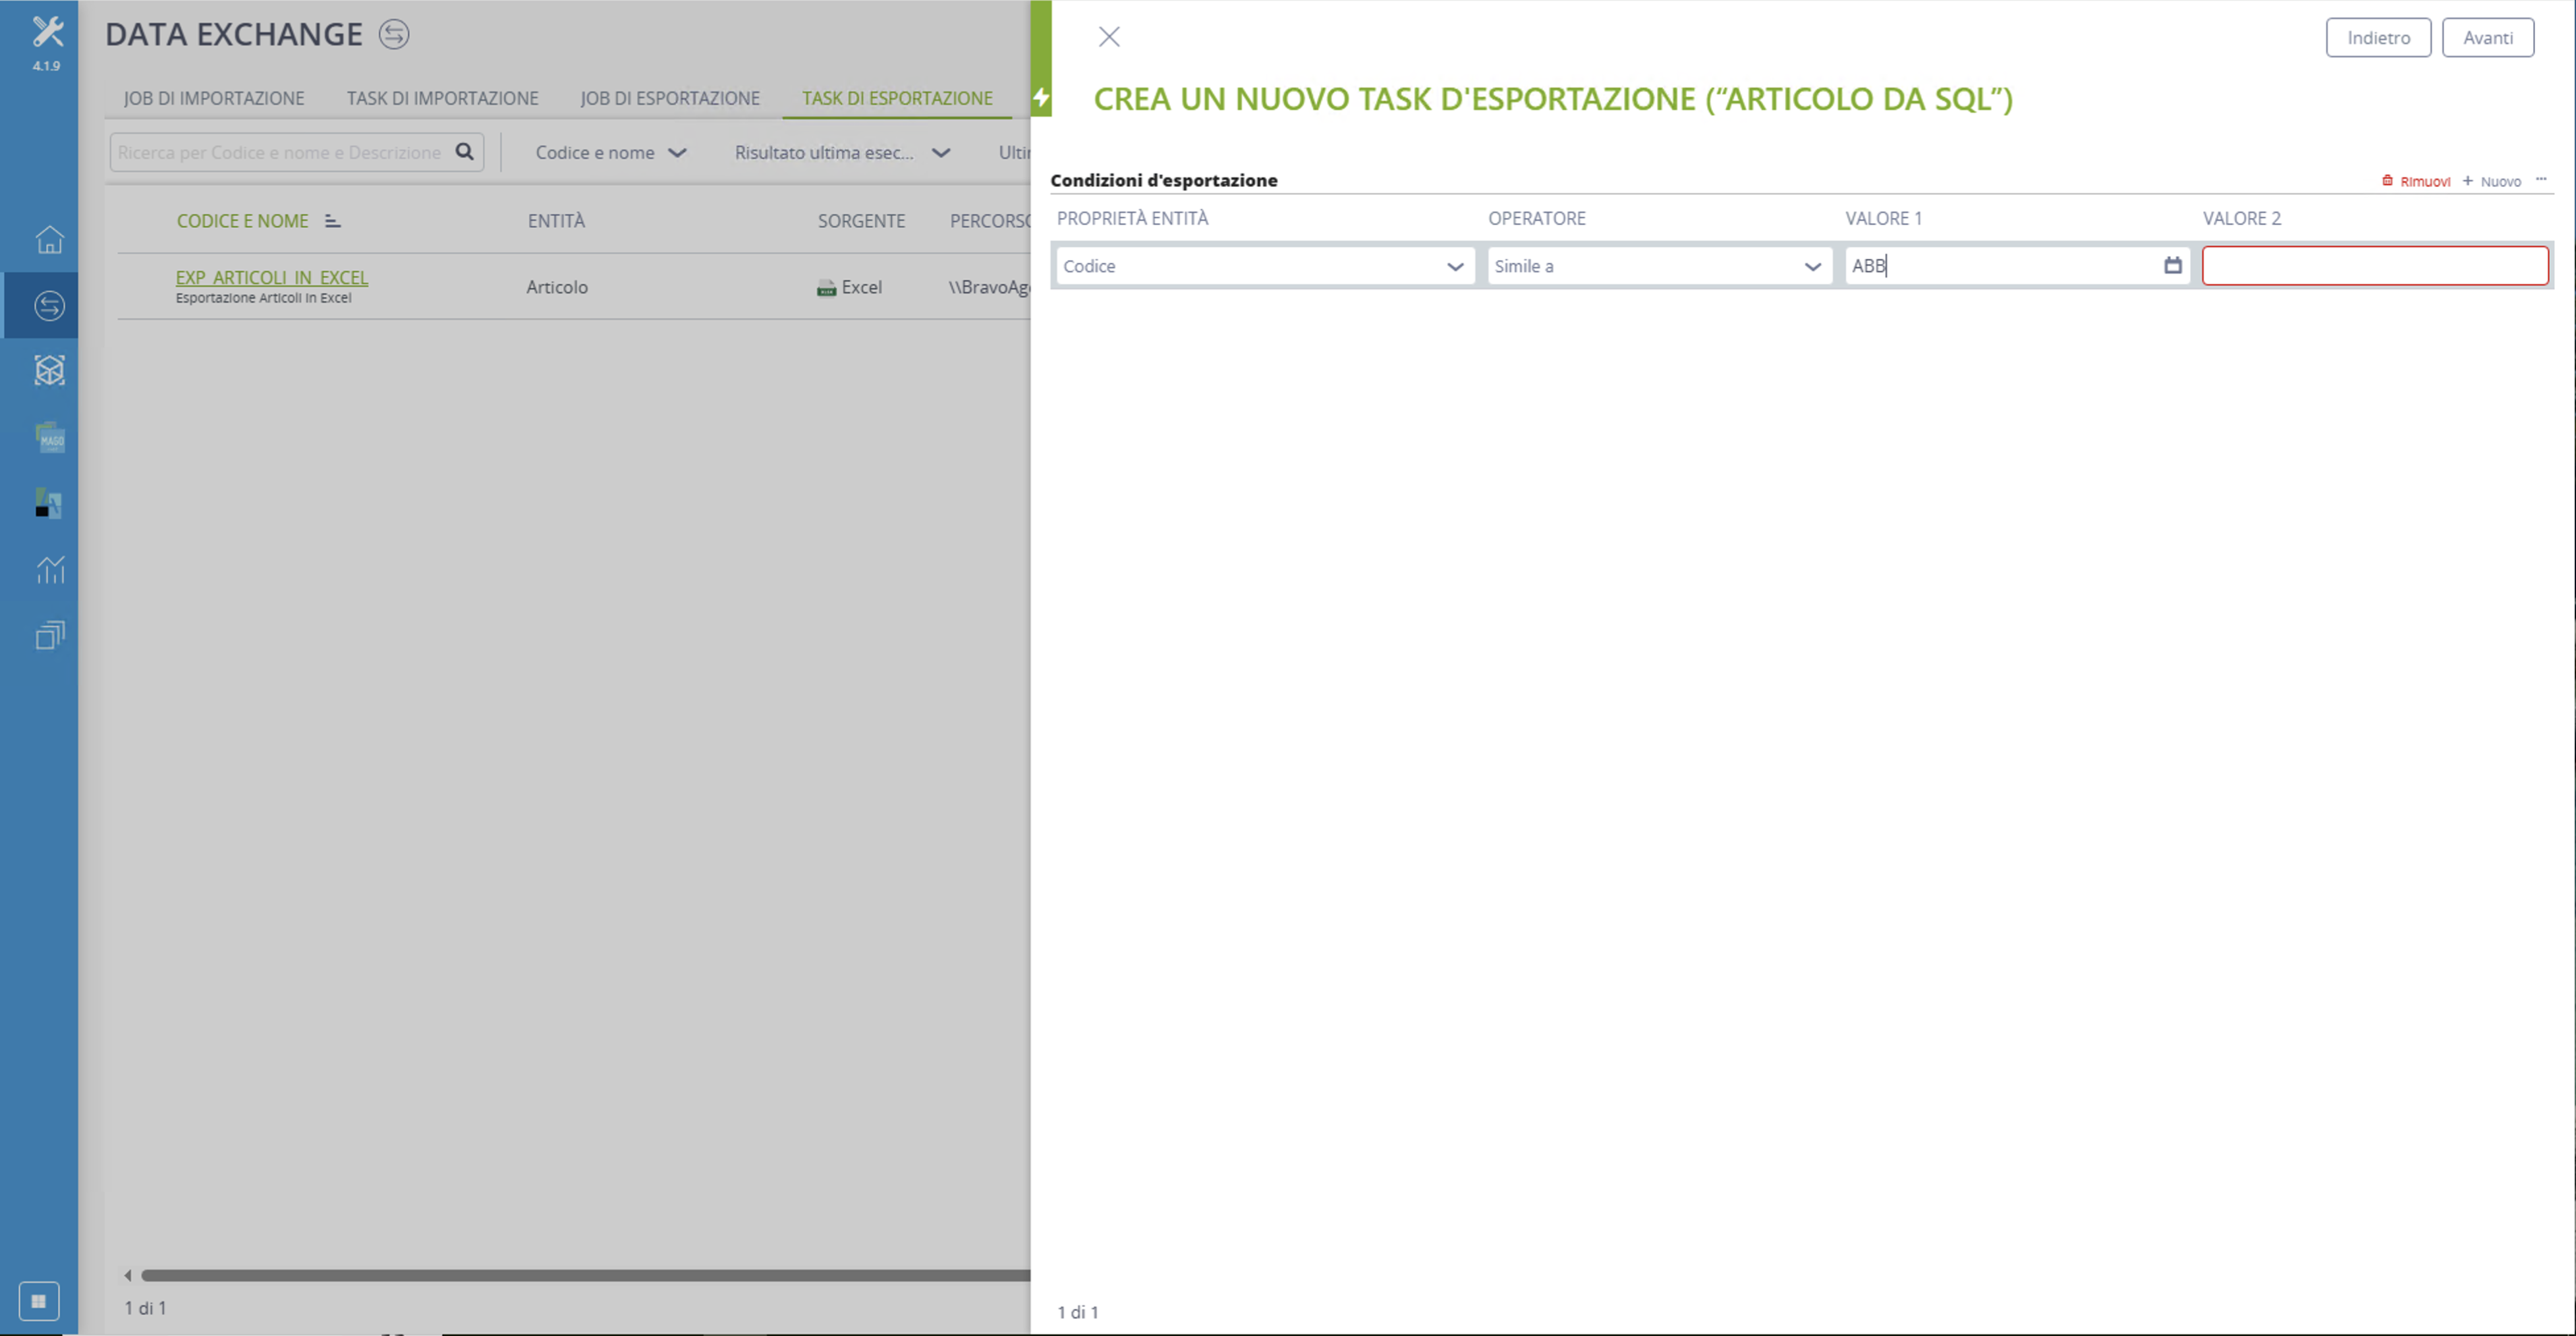Click the Valore 1 column header
The height and width of the screenshot is (1336, 2576).
click(1884, 218)
